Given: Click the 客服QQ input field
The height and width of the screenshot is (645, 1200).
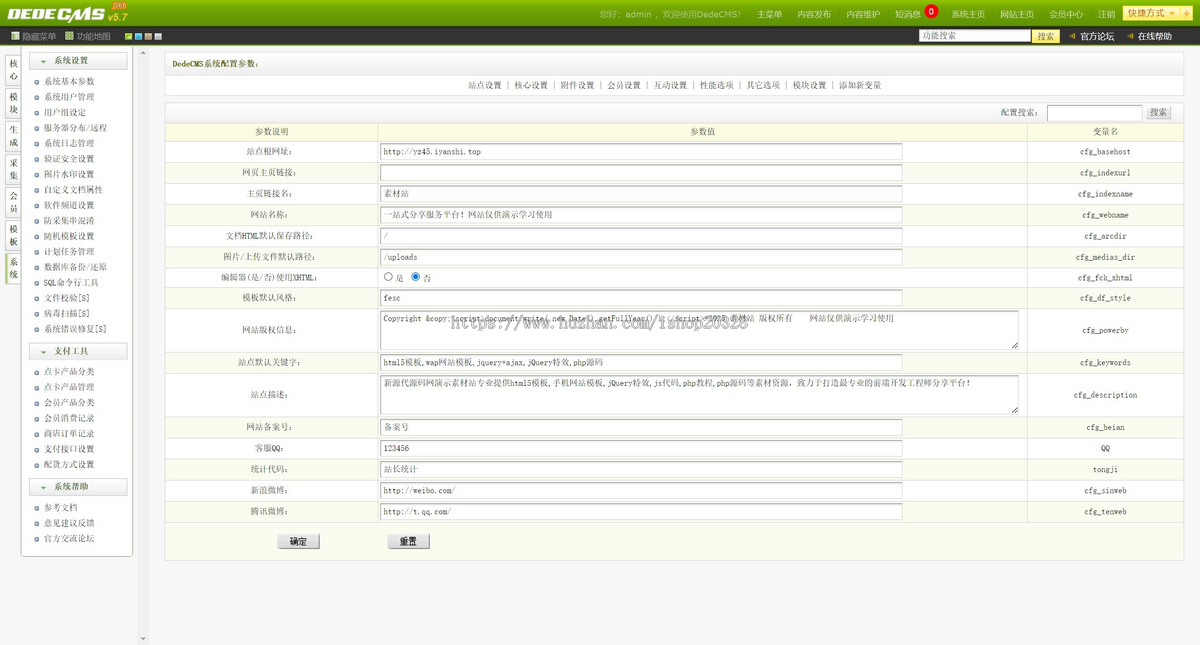Looking at the screenshot, I should tap(641, 448).
